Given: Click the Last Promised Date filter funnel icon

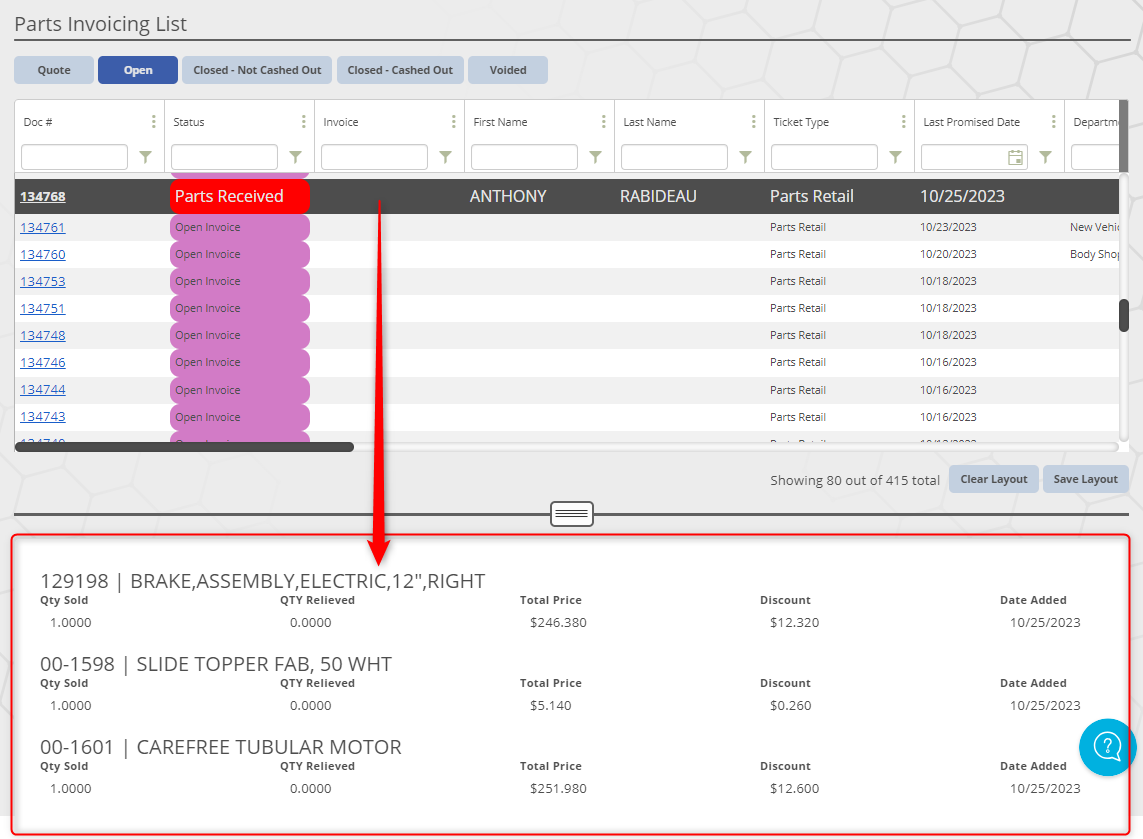Looking at the screenshot, I should [x=1045, y=157].
